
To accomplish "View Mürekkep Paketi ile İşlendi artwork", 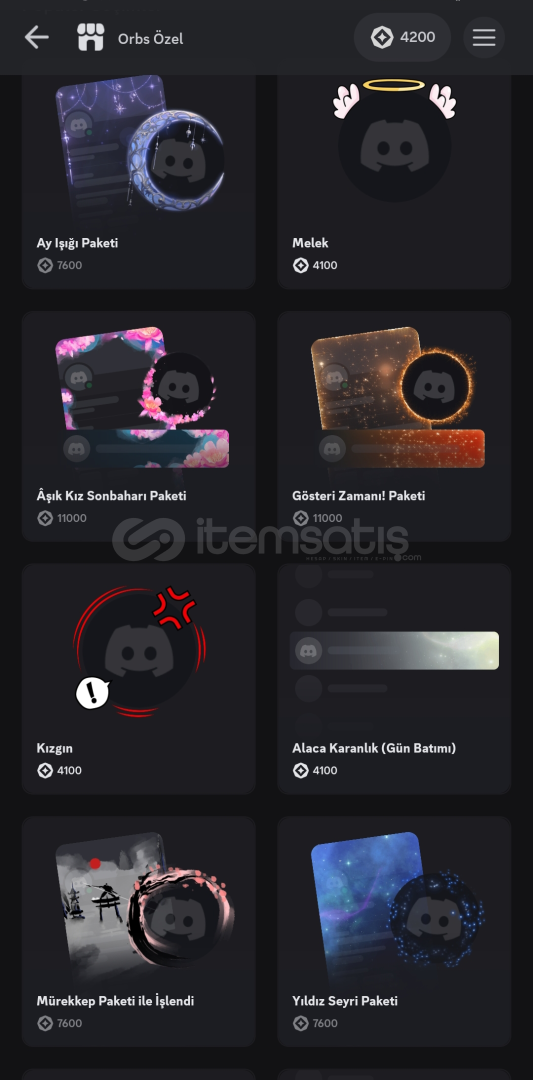I will click(145, 904).
